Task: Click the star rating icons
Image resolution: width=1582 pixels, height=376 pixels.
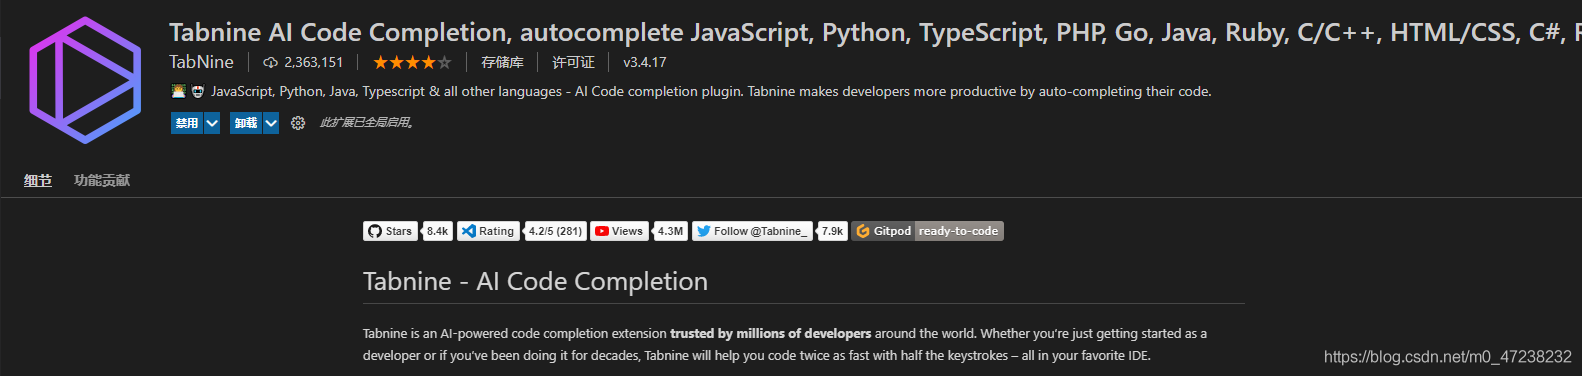Action: coord(412,62)
